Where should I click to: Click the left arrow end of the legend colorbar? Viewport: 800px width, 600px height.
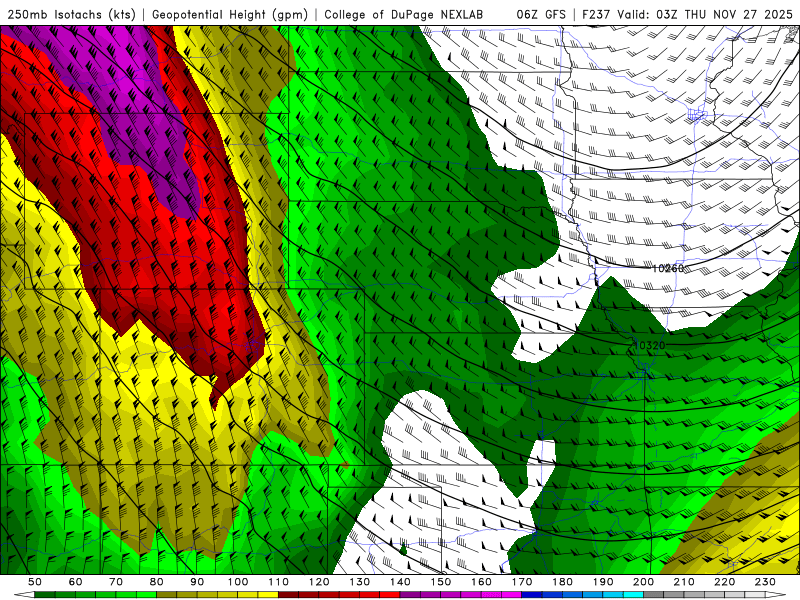pyautogui.click(x=24, y=595)
